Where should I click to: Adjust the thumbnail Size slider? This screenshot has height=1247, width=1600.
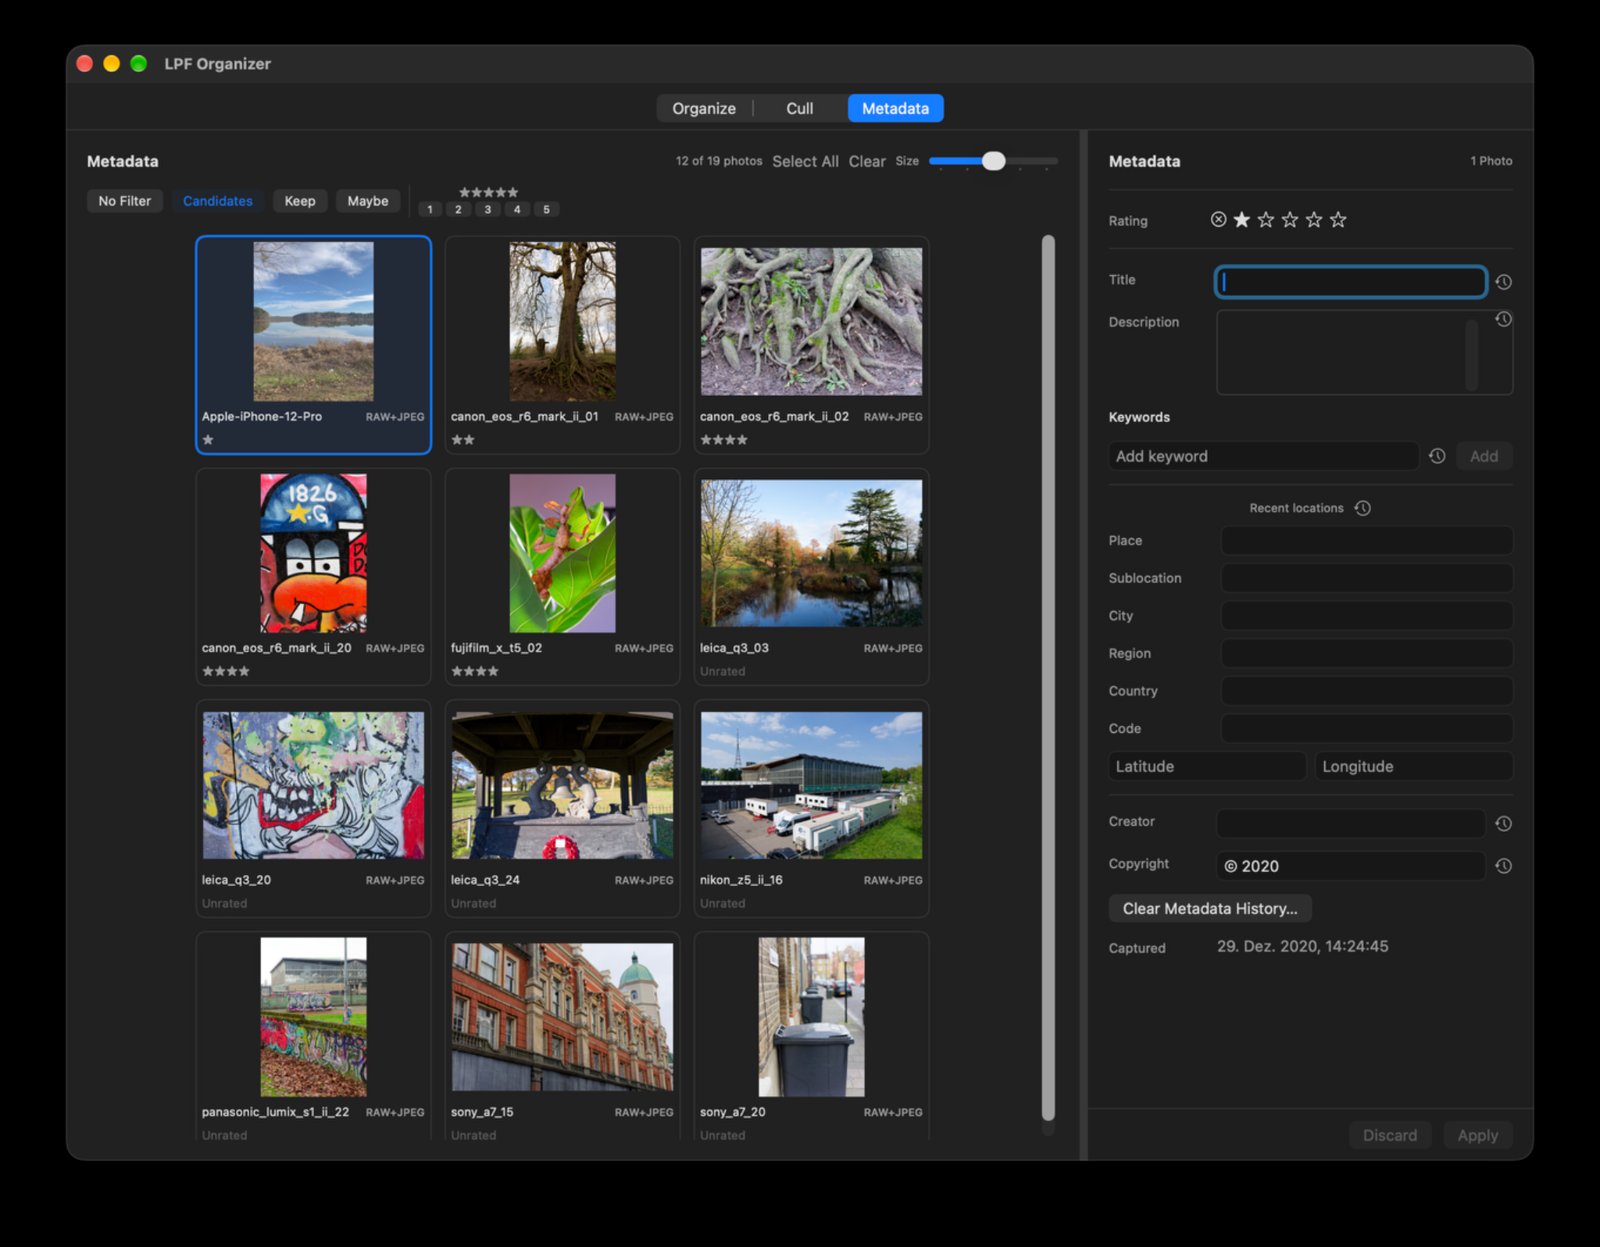coord(993,161)
